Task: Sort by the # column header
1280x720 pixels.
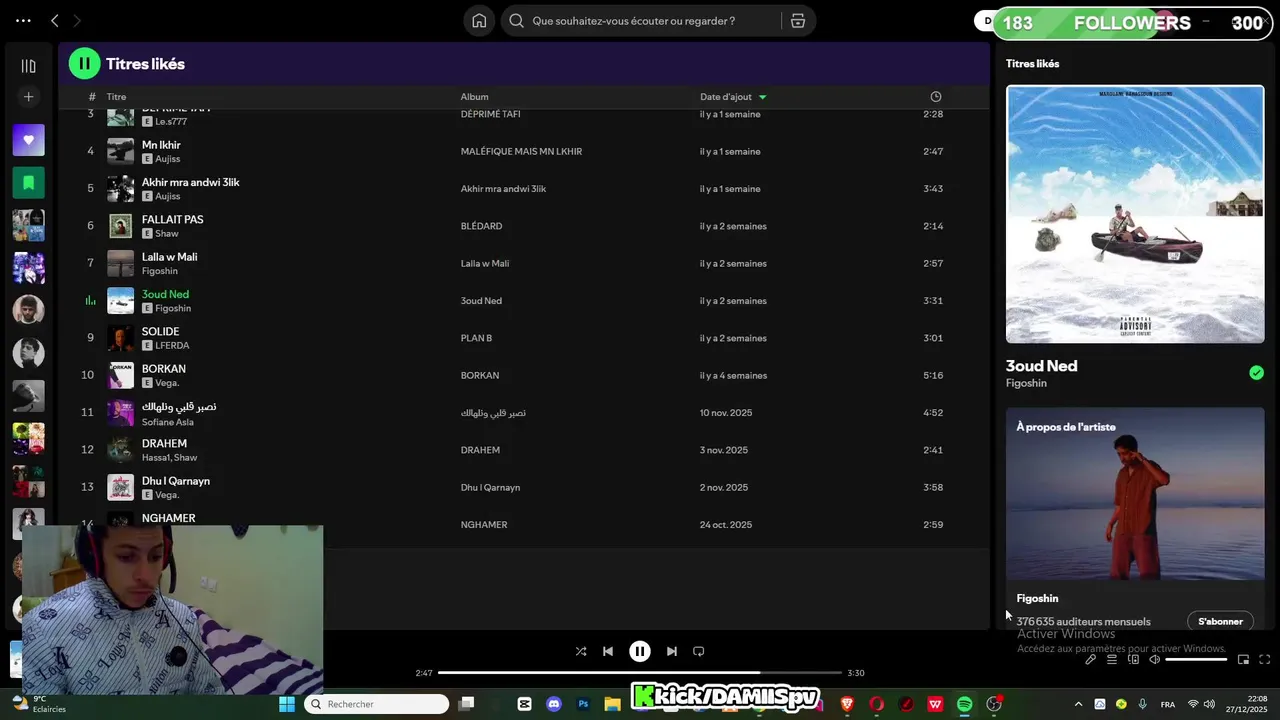Action: 92,97
